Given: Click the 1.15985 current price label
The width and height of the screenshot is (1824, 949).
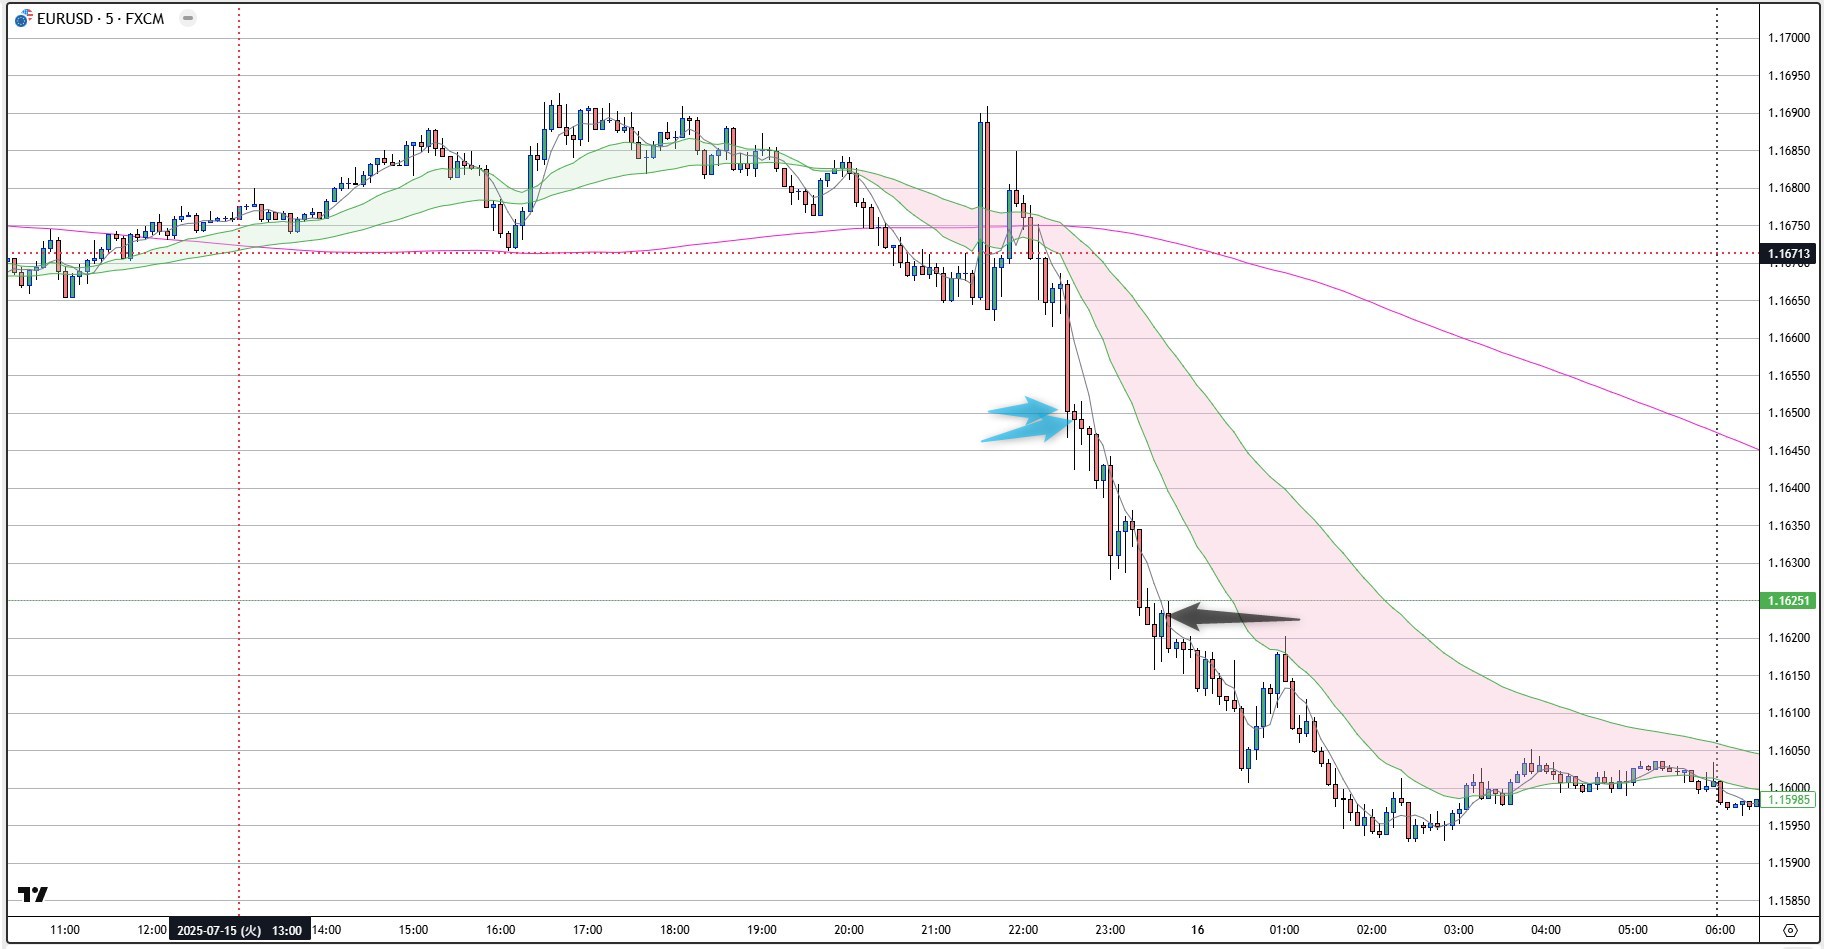Looking at the screenshot, I should 1788,800.
